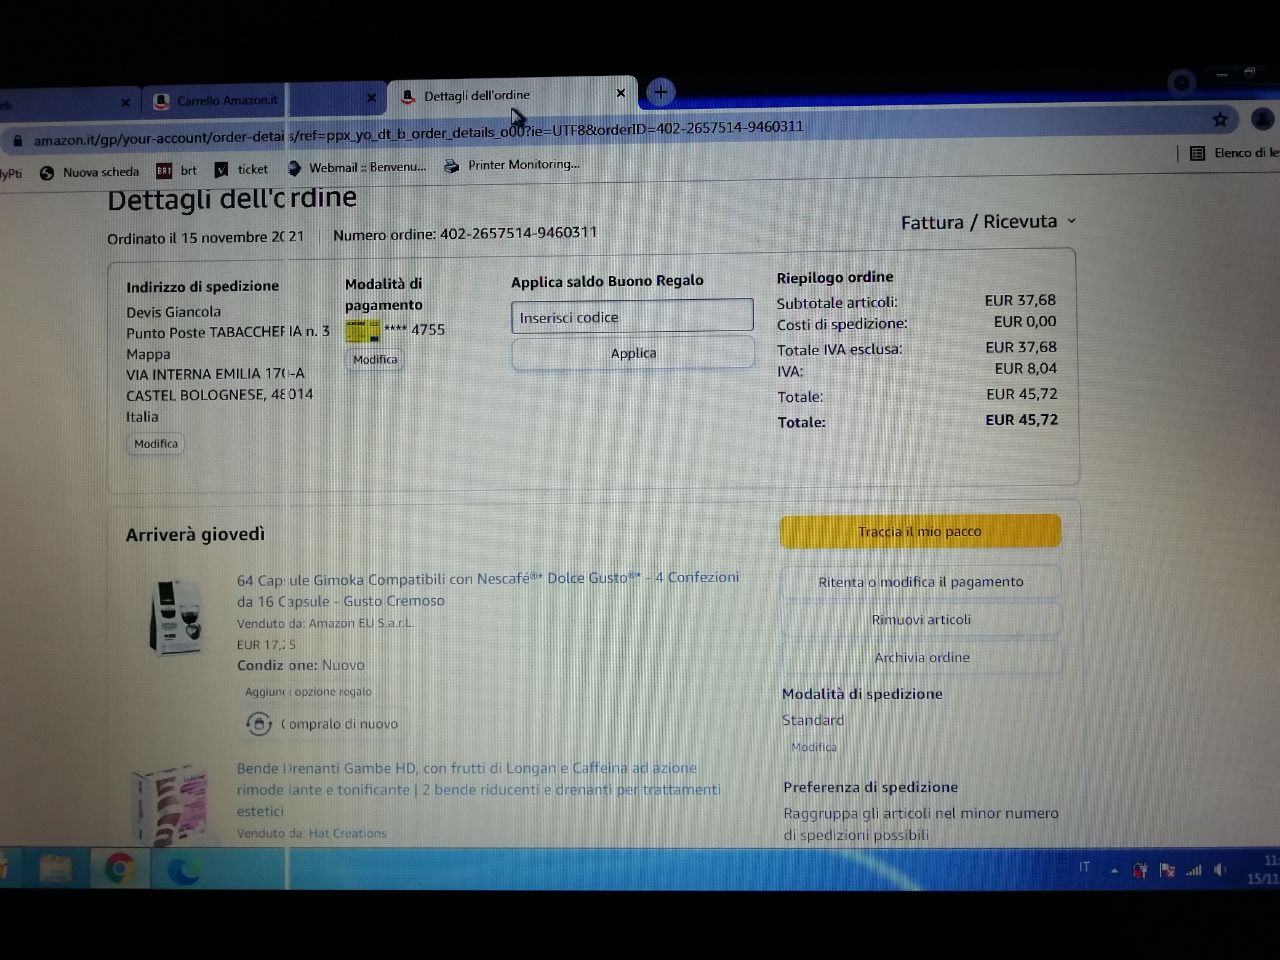
Task: Bookmark page with the star icon
Action: click(1220, 120)
